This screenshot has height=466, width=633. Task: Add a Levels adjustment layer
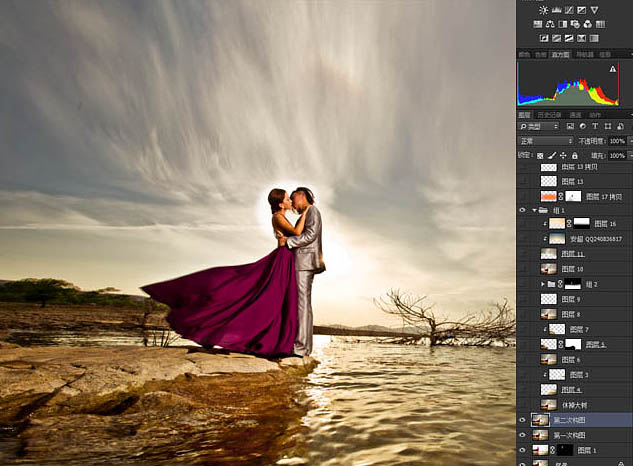pyautogui.click(x=556, y=10)
